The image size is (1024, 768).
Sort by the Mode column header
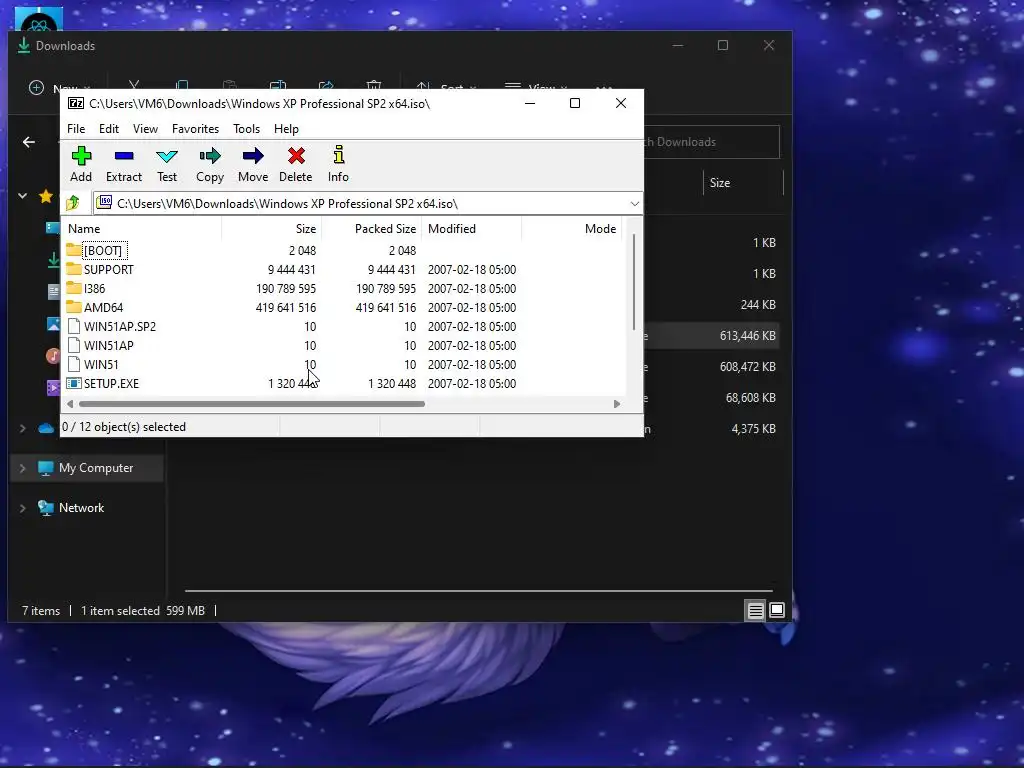(x=571, y=229)
